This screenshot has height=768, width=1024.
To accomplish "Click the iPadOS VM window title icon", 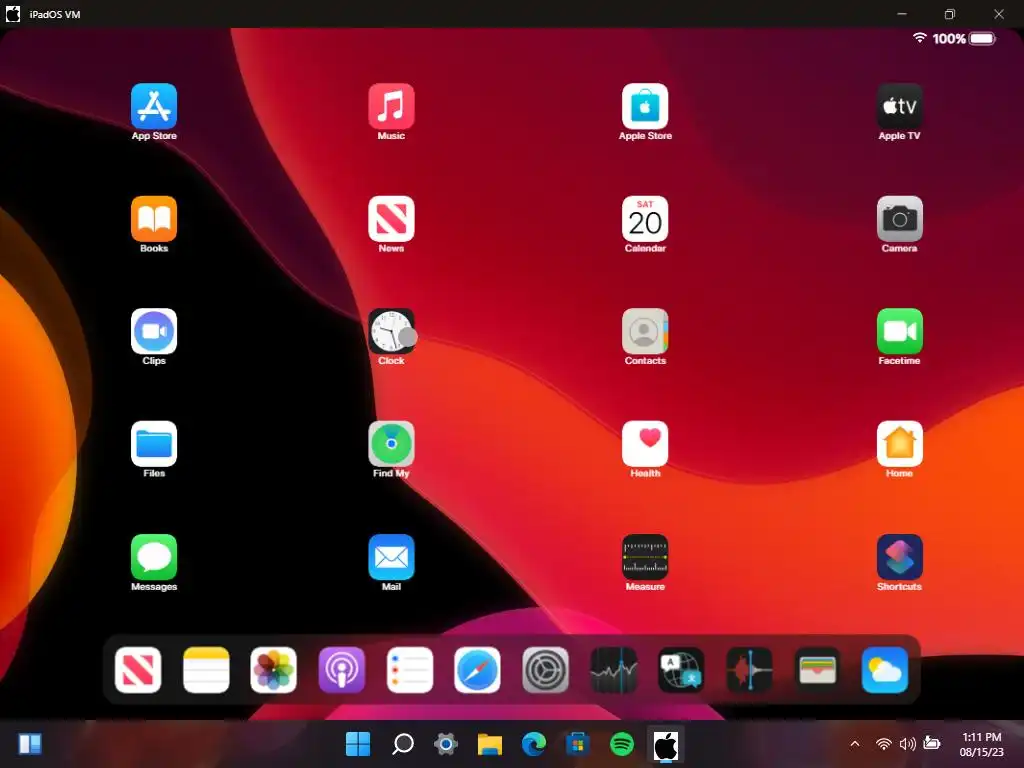I will pos(13,14).
